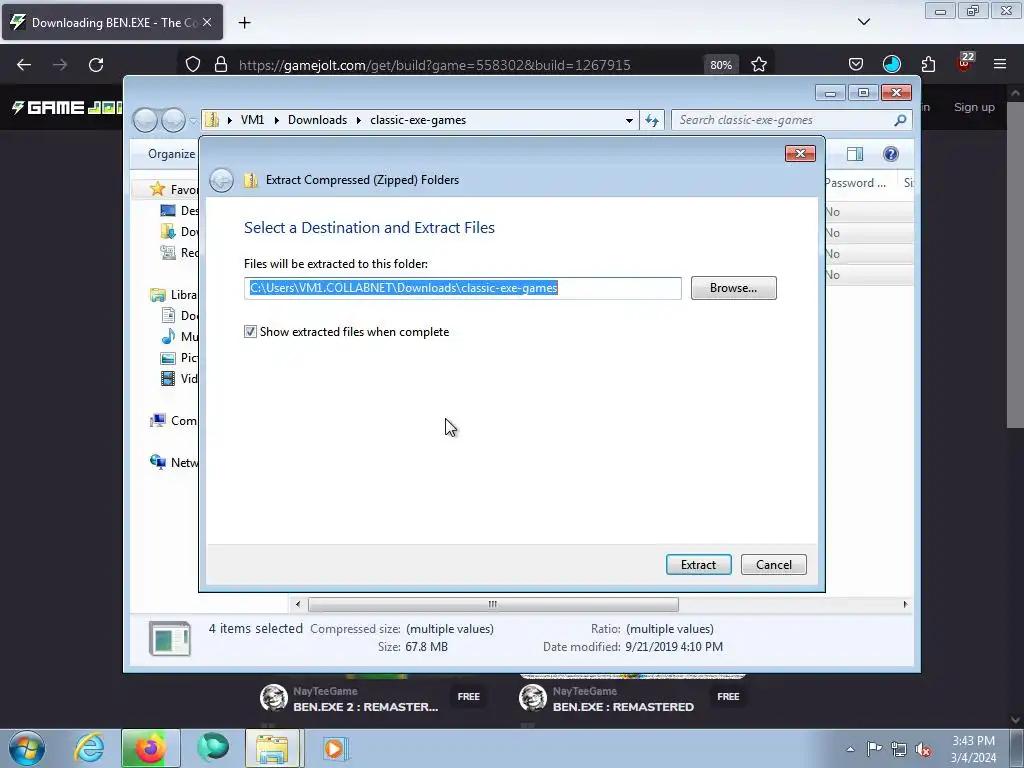
Task: Select the Favorites star in sidebar
Action: (x=157, y=189)
